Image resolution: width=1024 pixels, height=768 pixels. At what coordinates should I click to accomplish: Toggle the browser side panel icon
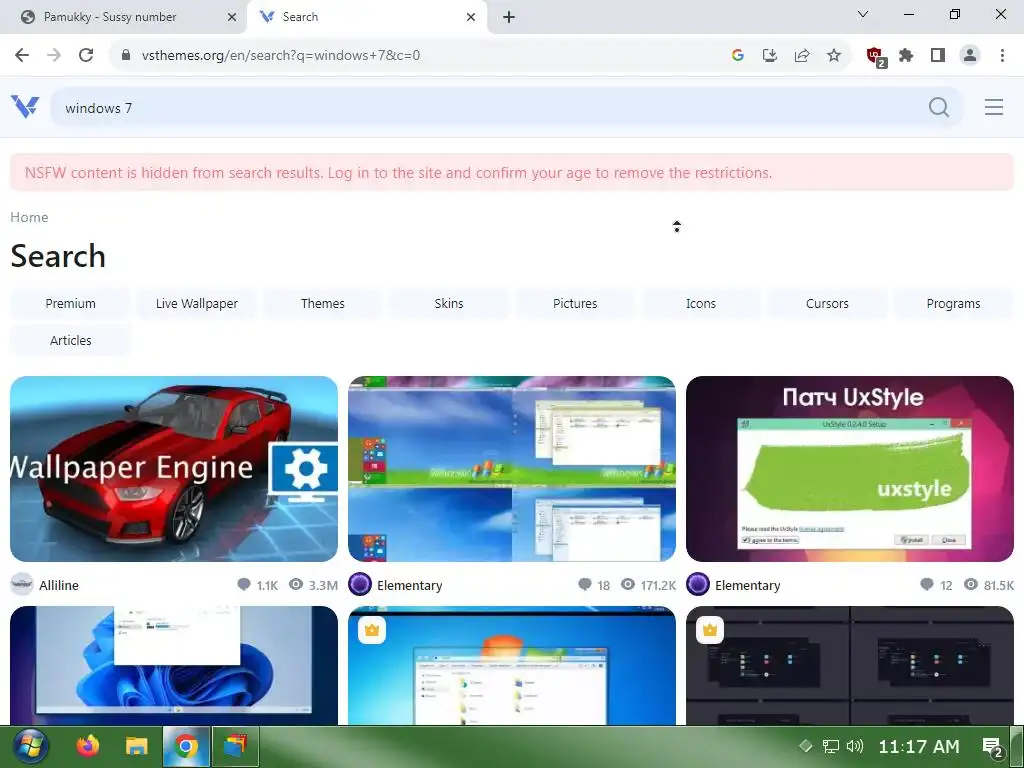pos(938,55)
